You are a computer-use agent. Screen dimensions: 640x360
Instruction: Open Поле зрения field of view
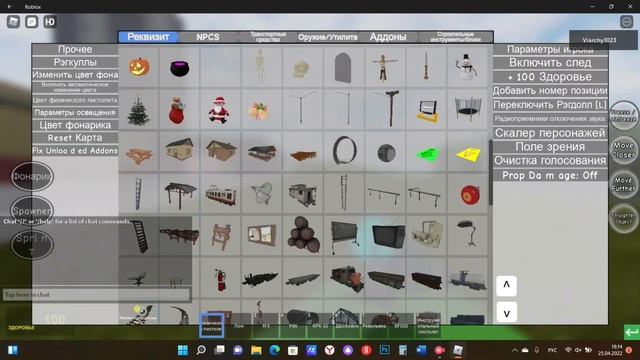click(x=550, y=147)
